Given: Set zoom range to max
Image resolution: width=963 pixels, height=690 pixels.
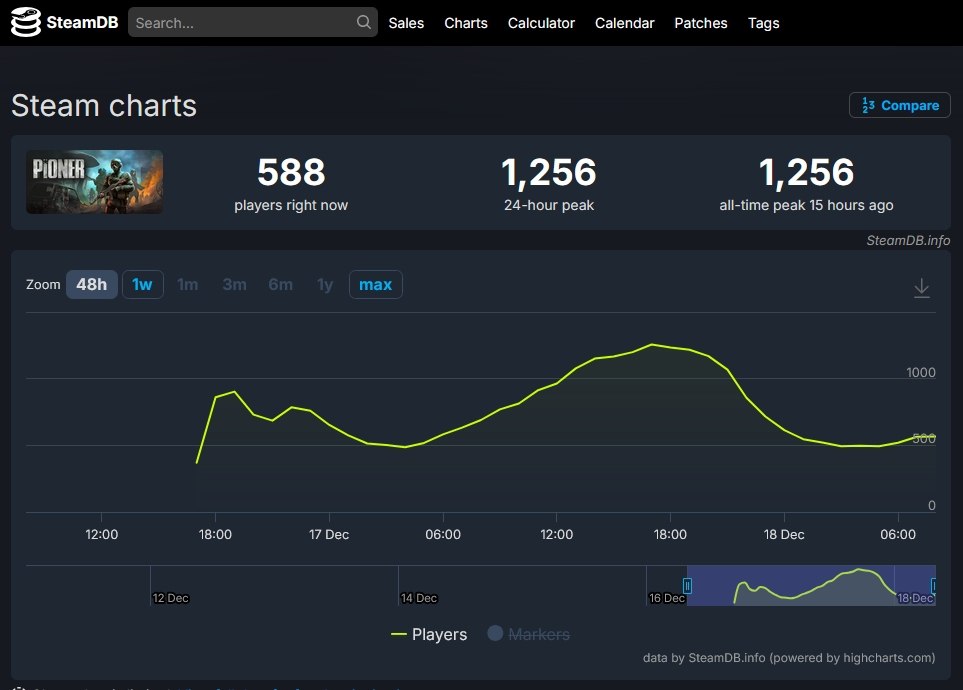Looking at the screenshot, I should [375, 285].
